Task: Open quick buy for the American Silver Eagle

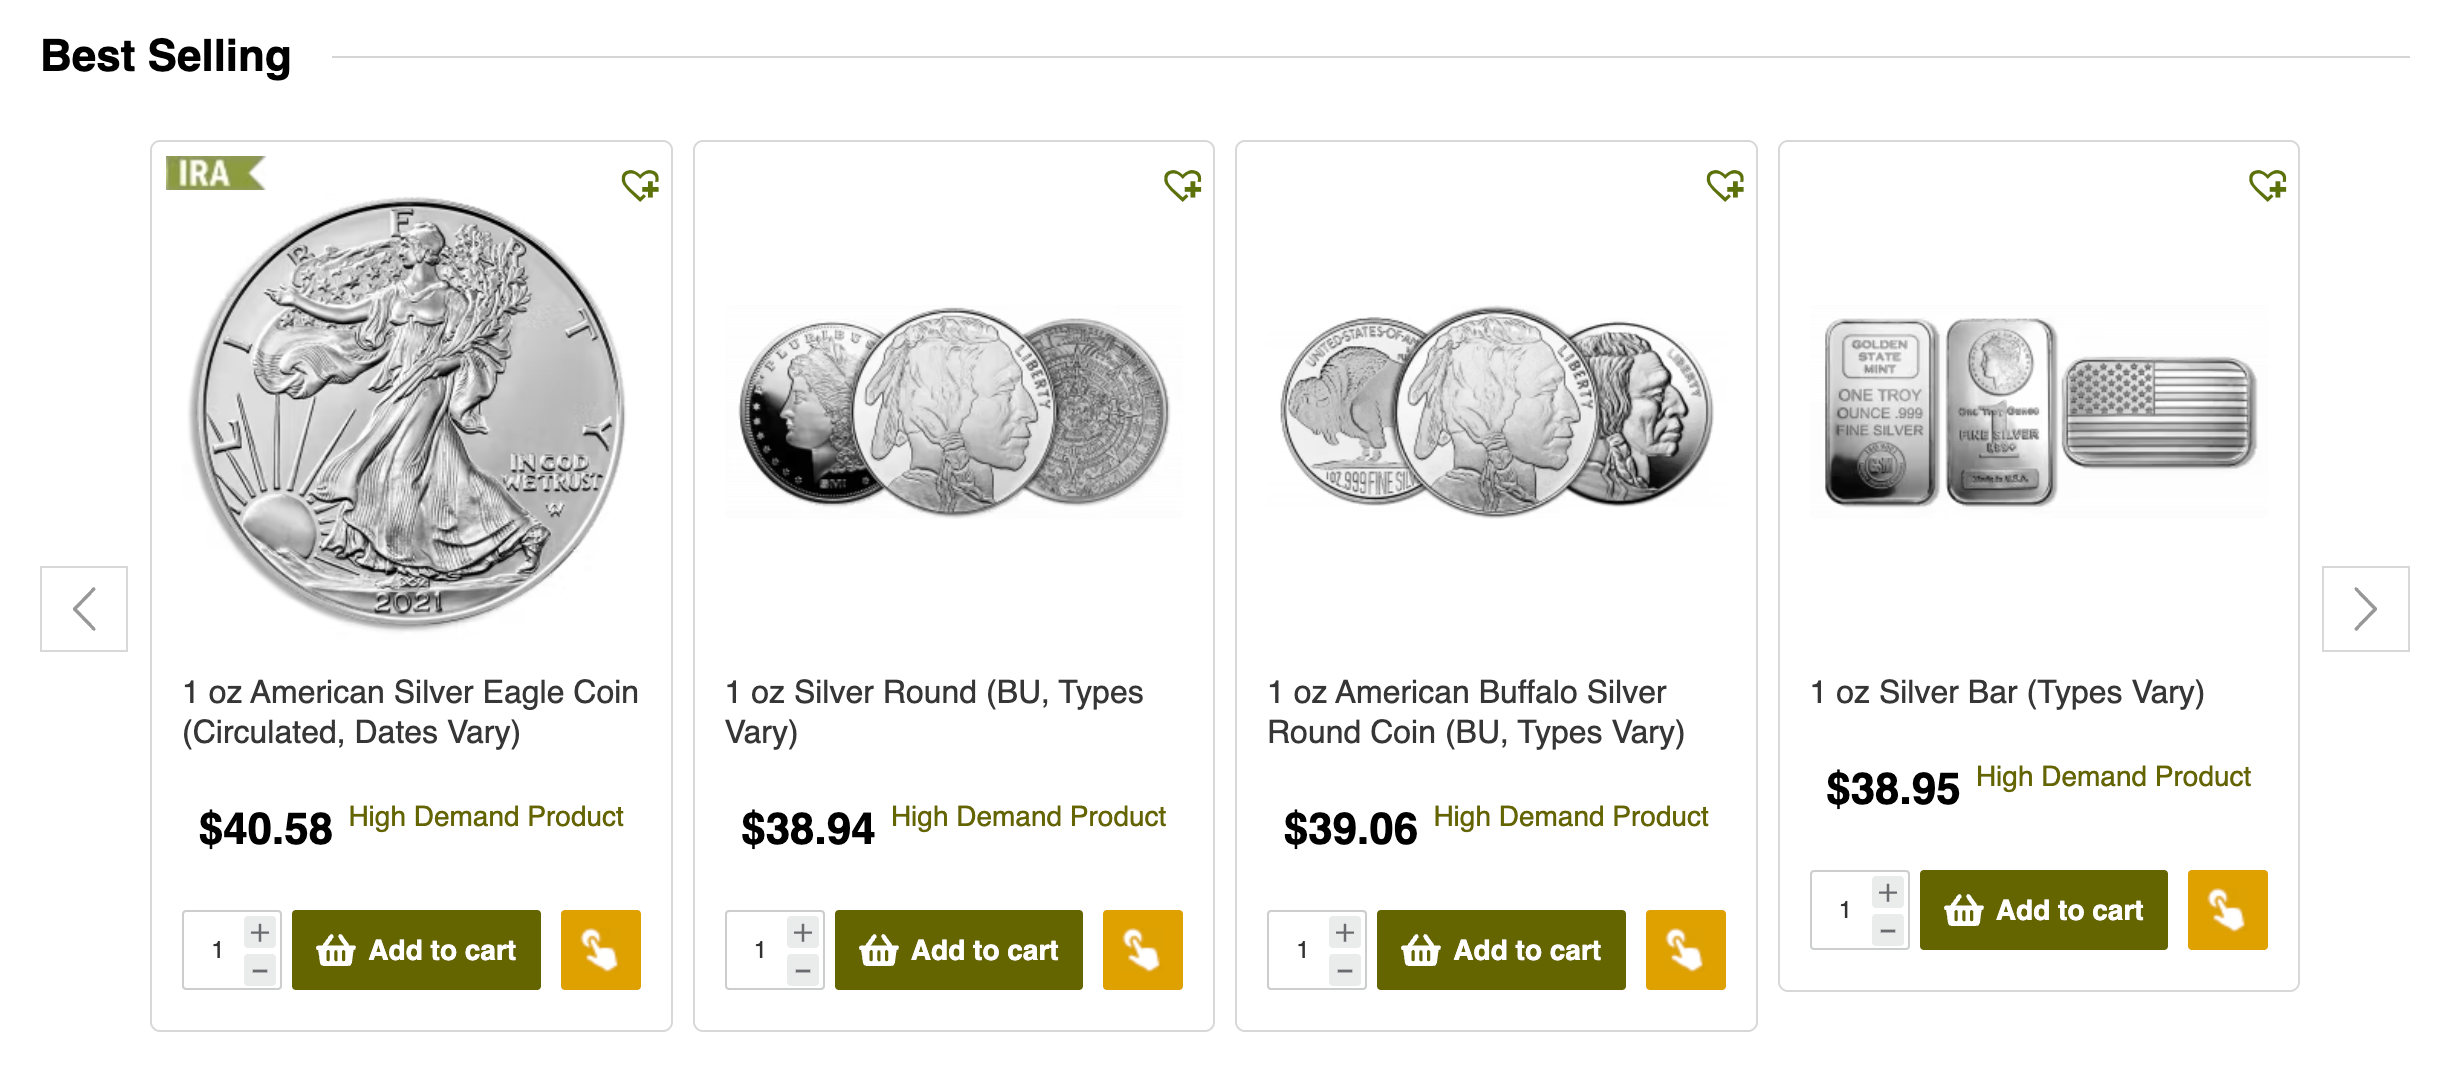Action: (600, 949)
